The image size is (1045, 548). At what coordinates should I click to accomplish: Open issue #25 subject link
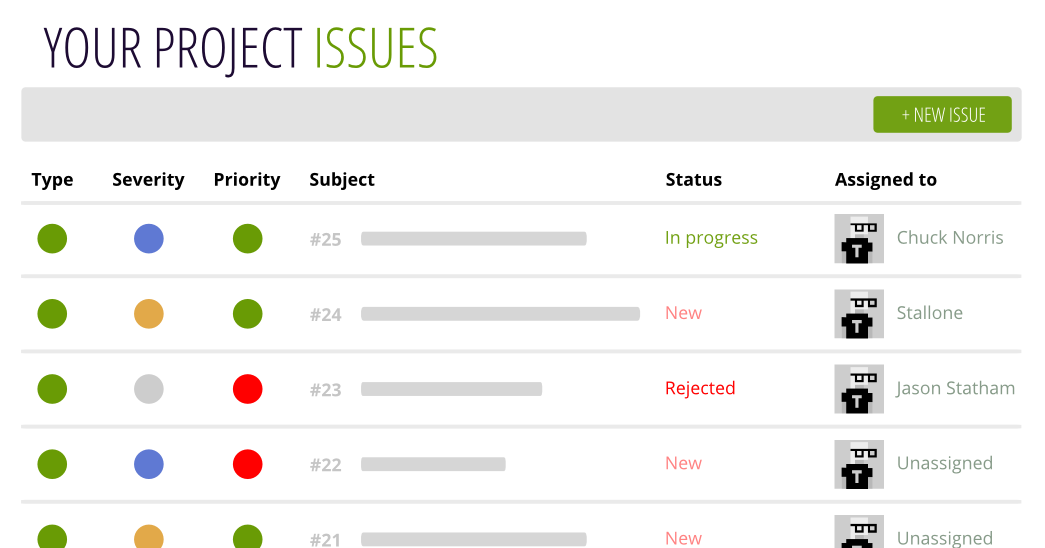[473, 239]
